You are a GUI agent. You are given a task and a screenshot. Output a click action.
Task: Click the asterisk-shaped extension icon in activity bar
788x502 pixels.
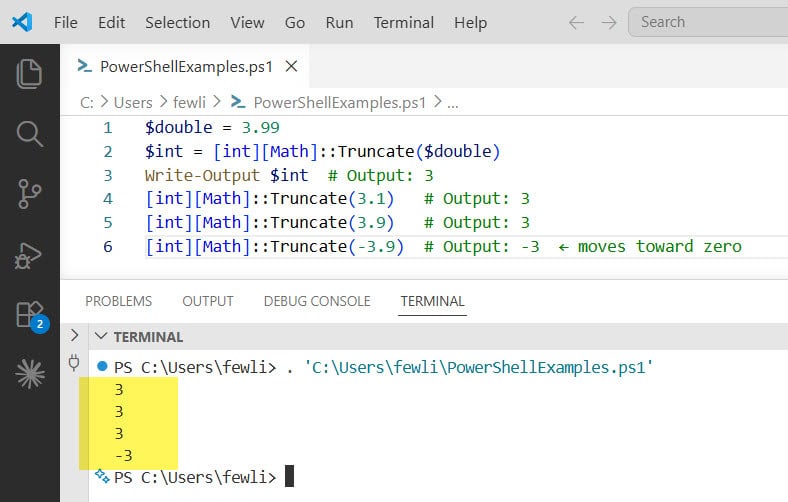[x=30, y=374]
